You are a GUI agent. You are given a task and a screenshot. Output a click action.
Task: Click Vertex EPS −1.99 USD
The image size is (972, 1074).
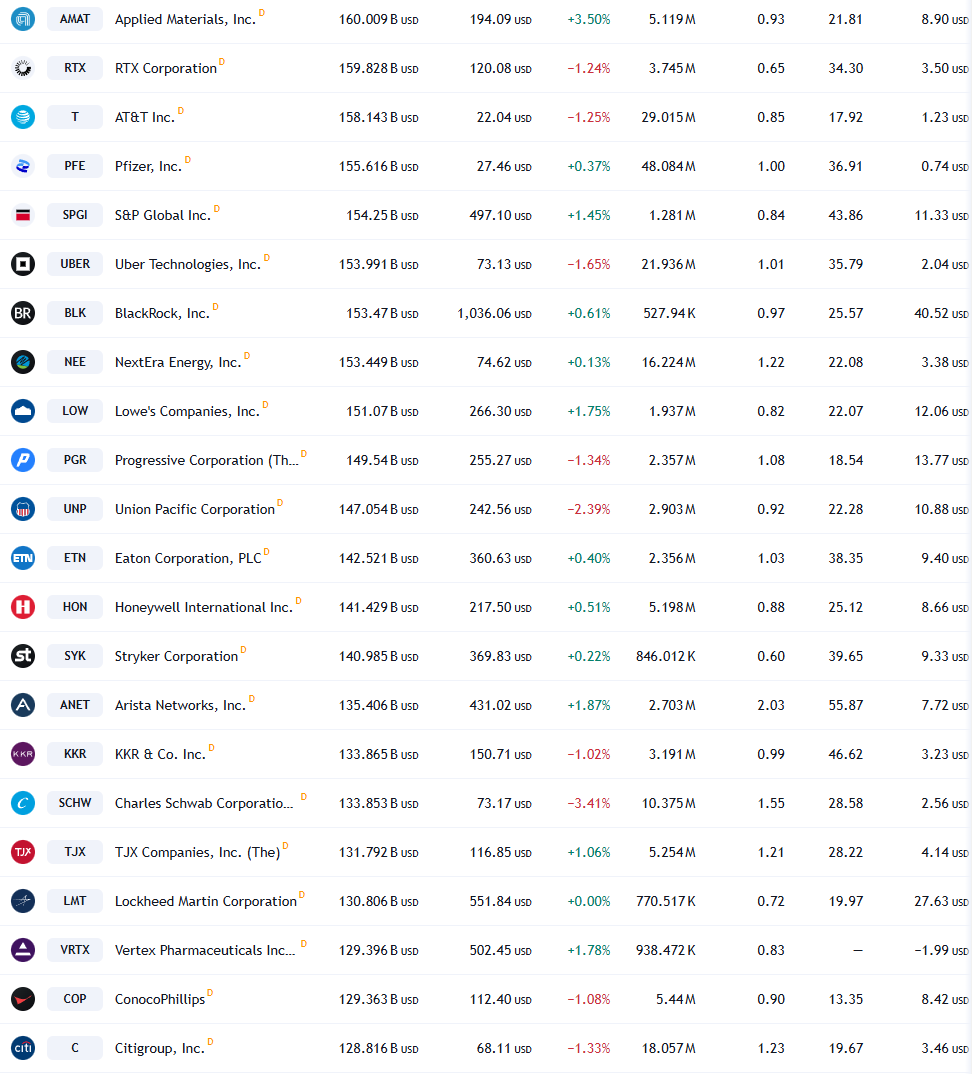click(x=941, y=951)
